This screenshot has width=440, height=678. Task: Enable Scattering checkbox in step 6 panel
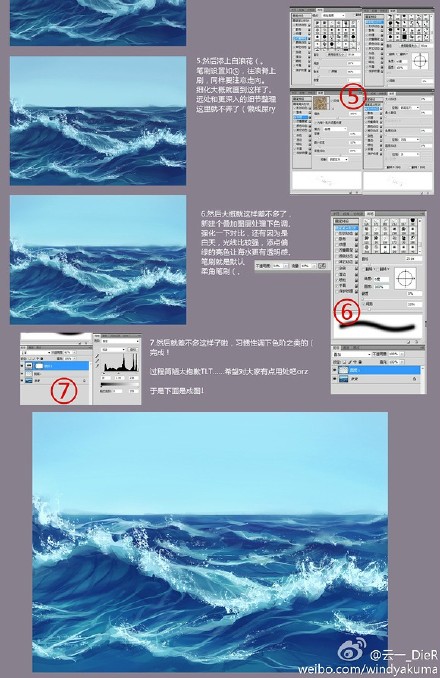[x=337, y=239]
